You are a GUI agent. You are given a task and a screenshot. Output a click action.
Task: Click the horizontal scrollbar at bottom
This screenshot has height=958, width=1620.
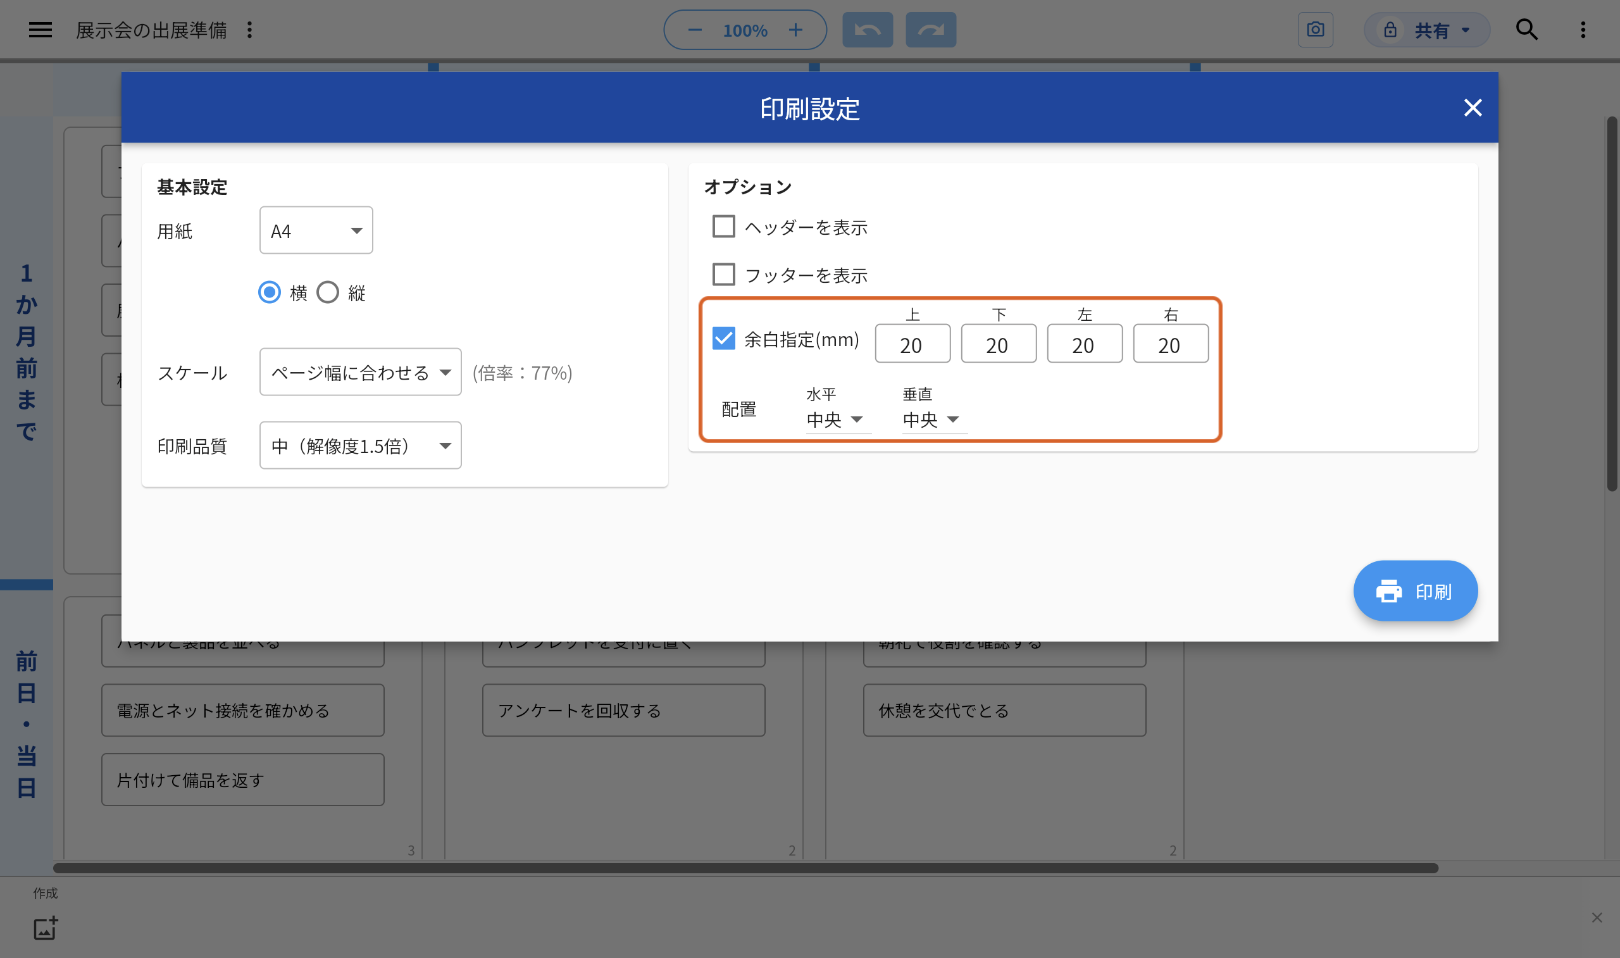click(x=746, y=868)
